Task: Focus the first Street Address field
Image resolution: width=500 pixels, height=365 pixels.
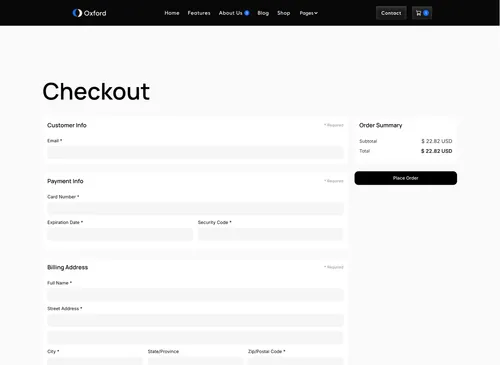Action: pyautogui.click(x=195, y=320)
